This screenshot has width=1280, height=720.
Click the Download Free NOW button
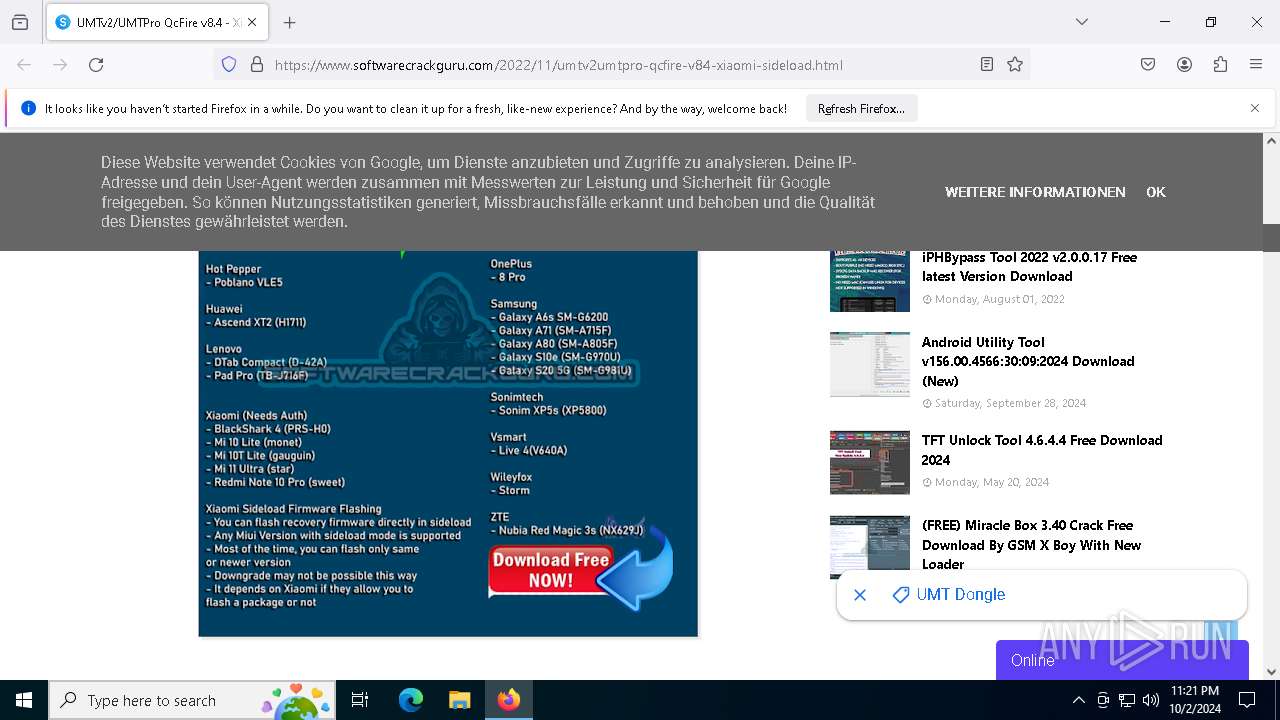pyautogui.click(x=580, y=569)
